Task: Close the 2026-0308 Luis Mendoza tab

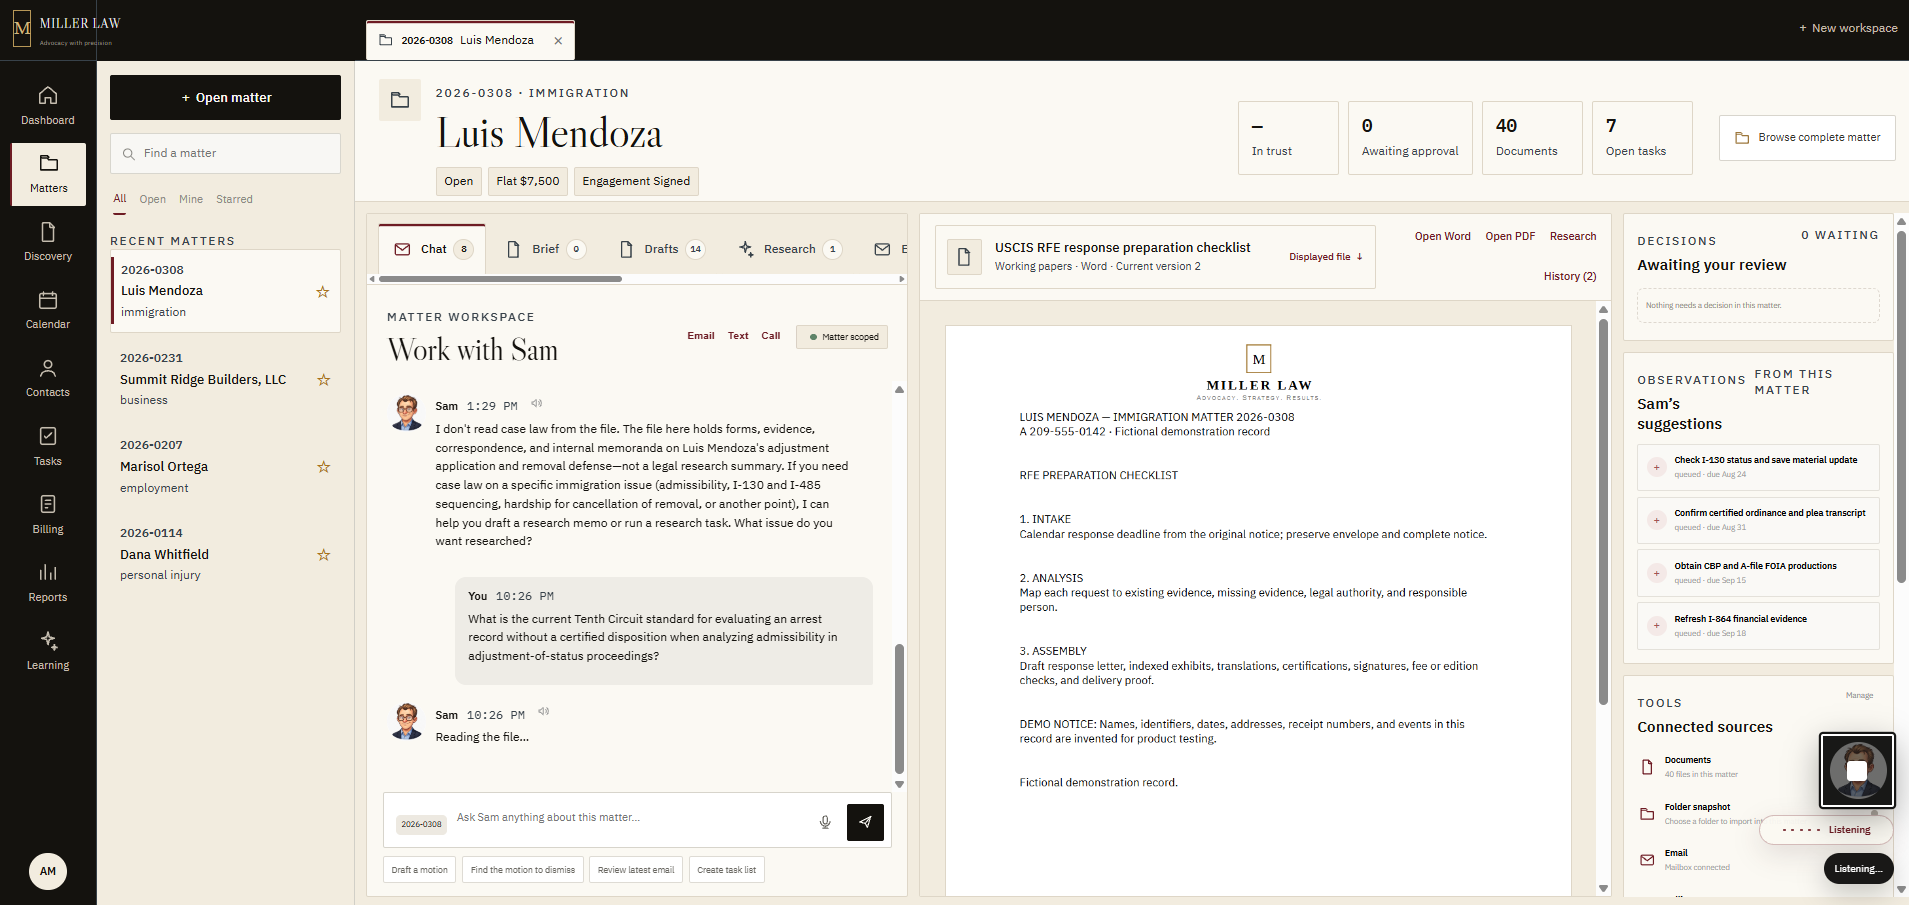Action: [x=558, y=41]
